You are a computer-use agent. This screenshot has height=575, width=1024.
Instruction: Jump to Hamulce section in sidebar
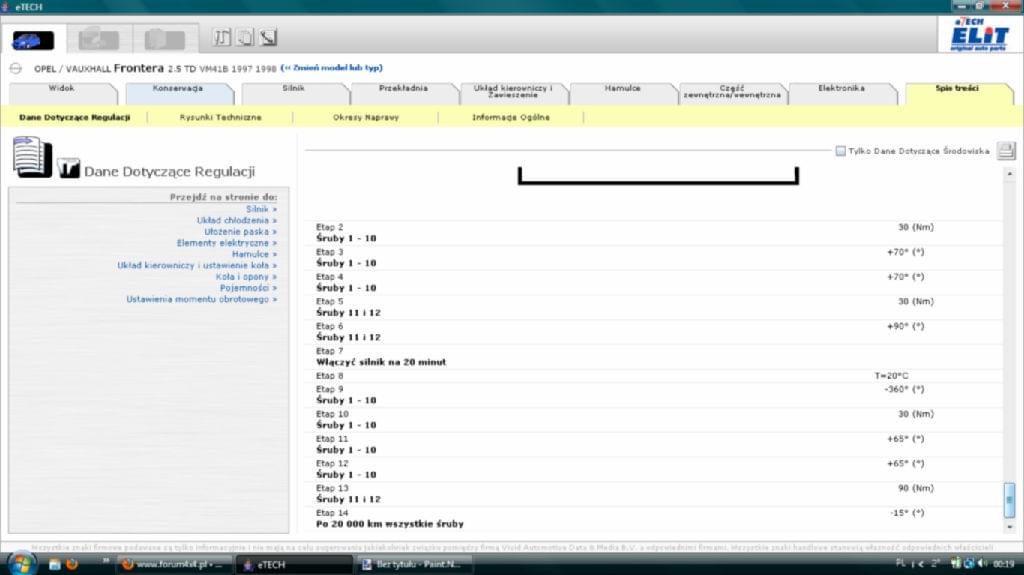(255, 254)
